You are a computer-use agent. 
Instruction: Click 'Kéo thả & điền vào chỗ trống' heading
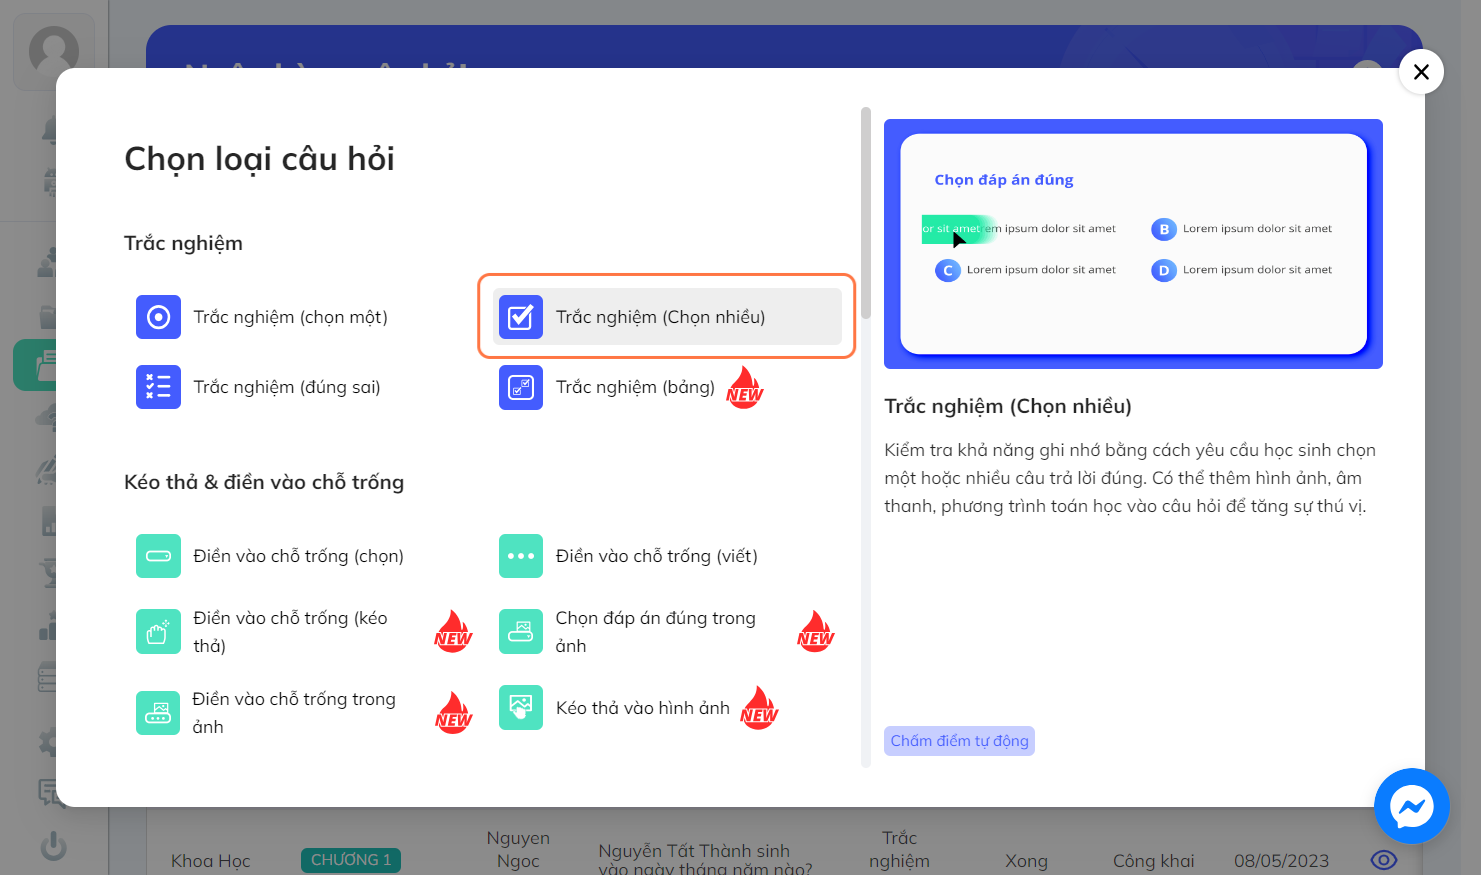click(x=264, y=482)
